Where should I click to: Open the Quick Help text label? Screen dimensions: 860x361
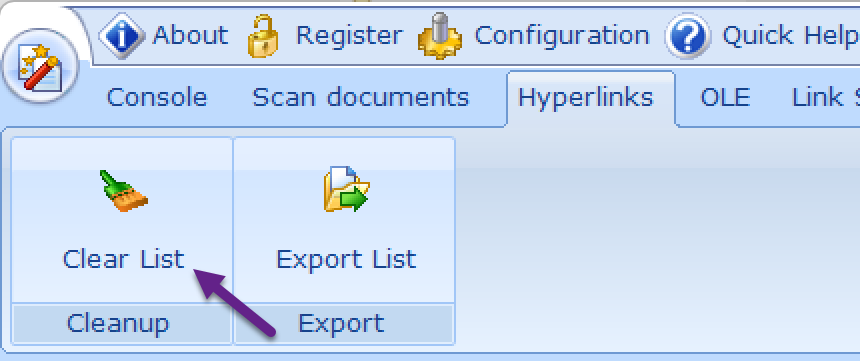(791, 36)
